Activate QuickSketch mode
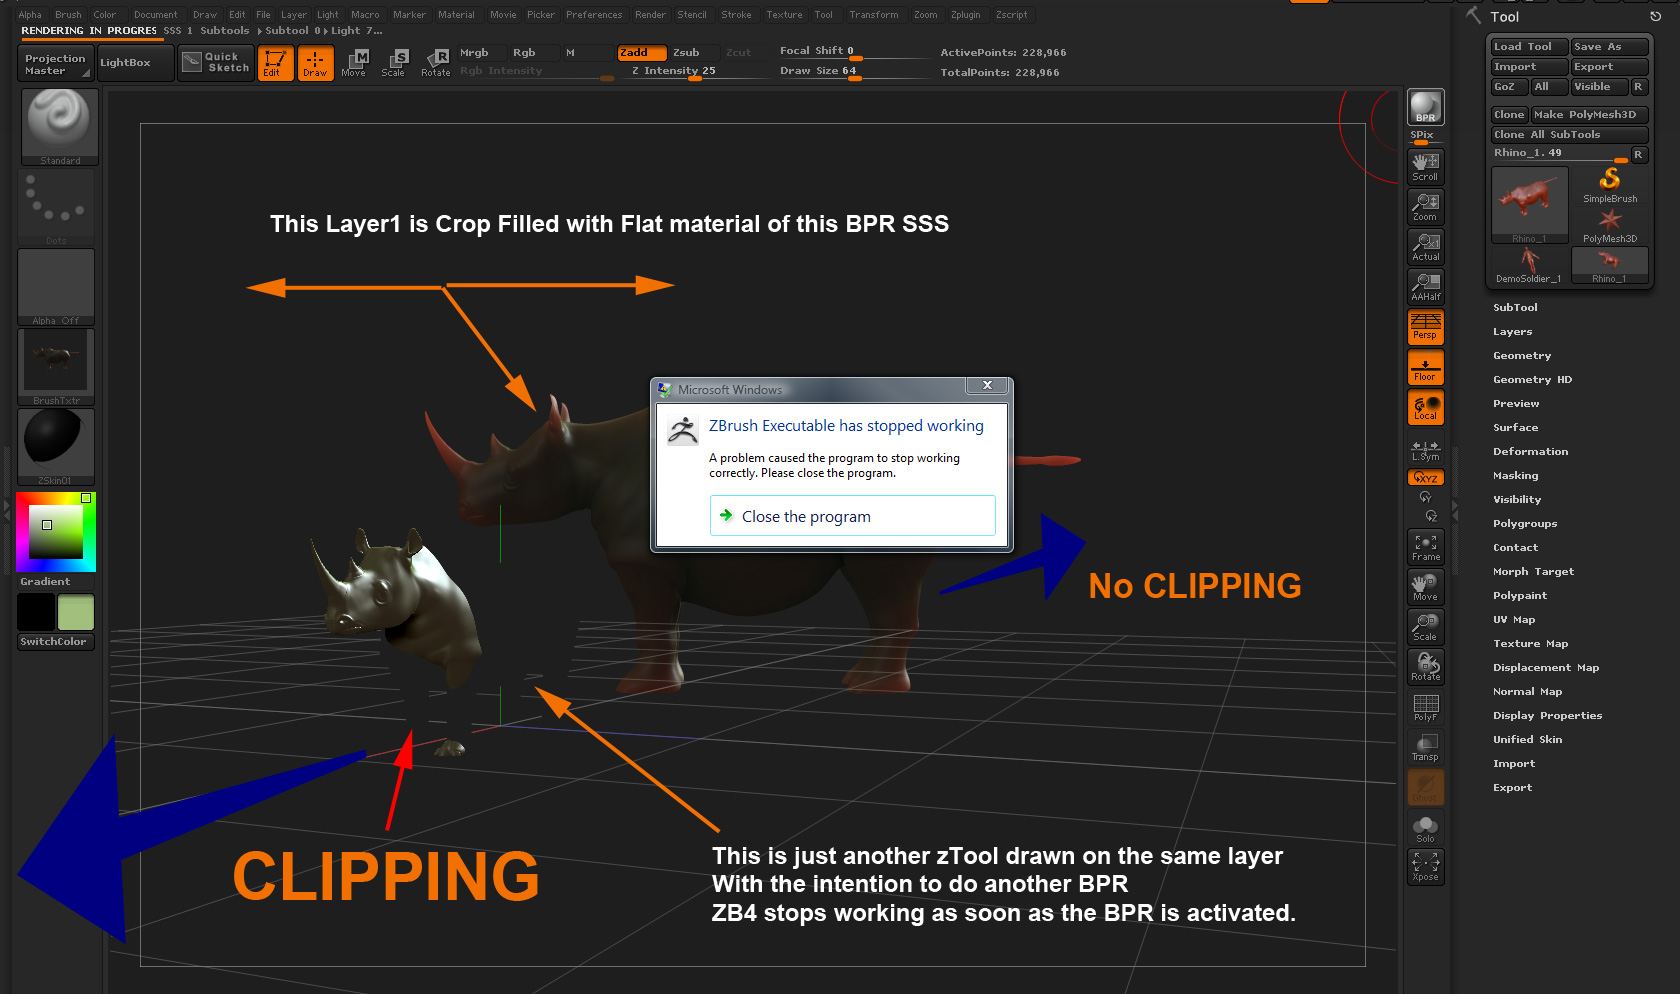This screenshot has height=994, width=1680. click(215, 62)
